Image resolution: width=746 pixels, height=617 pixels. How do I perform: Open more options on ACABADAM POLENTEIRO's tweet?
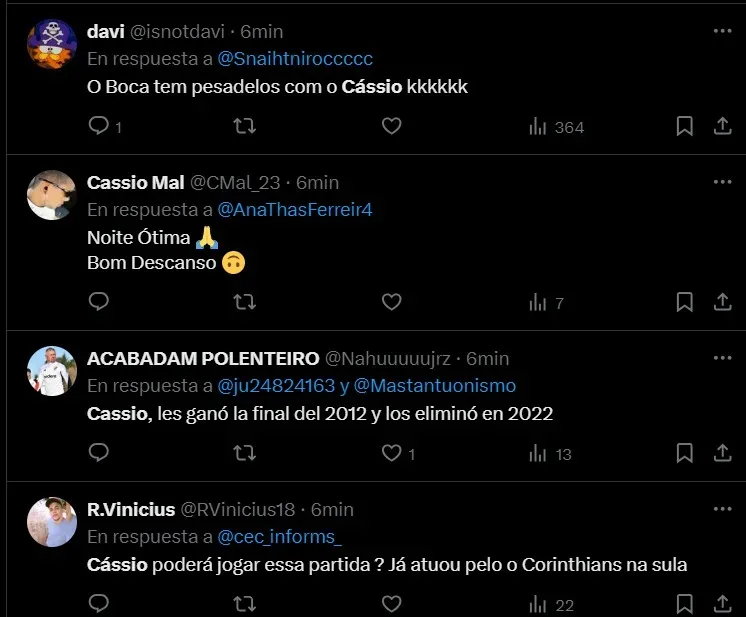(722, 358)
